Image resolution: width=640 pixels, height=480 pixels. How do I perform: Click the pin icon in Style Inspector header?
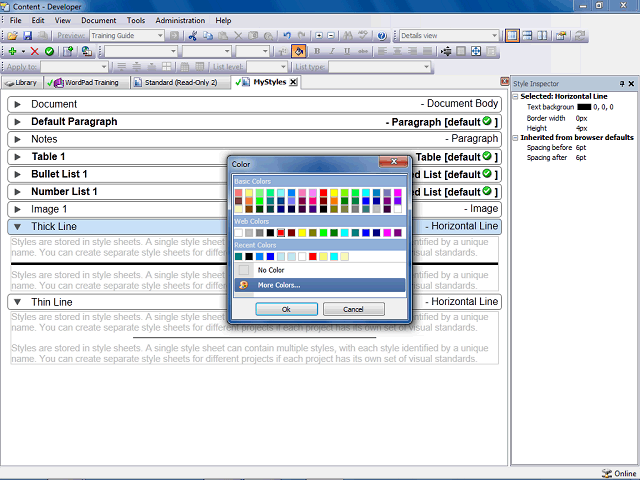click(622, 84)
